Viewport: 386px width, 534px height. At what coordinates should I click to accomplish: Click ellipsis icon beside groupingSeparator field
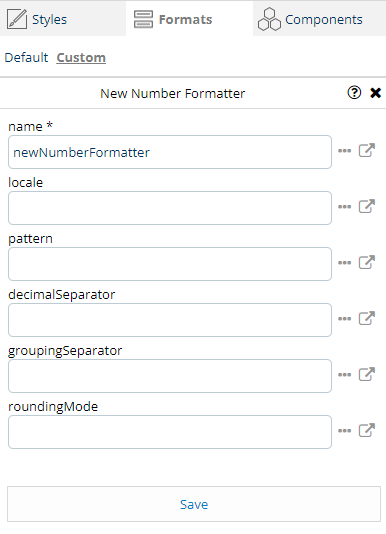click(344, 375)
